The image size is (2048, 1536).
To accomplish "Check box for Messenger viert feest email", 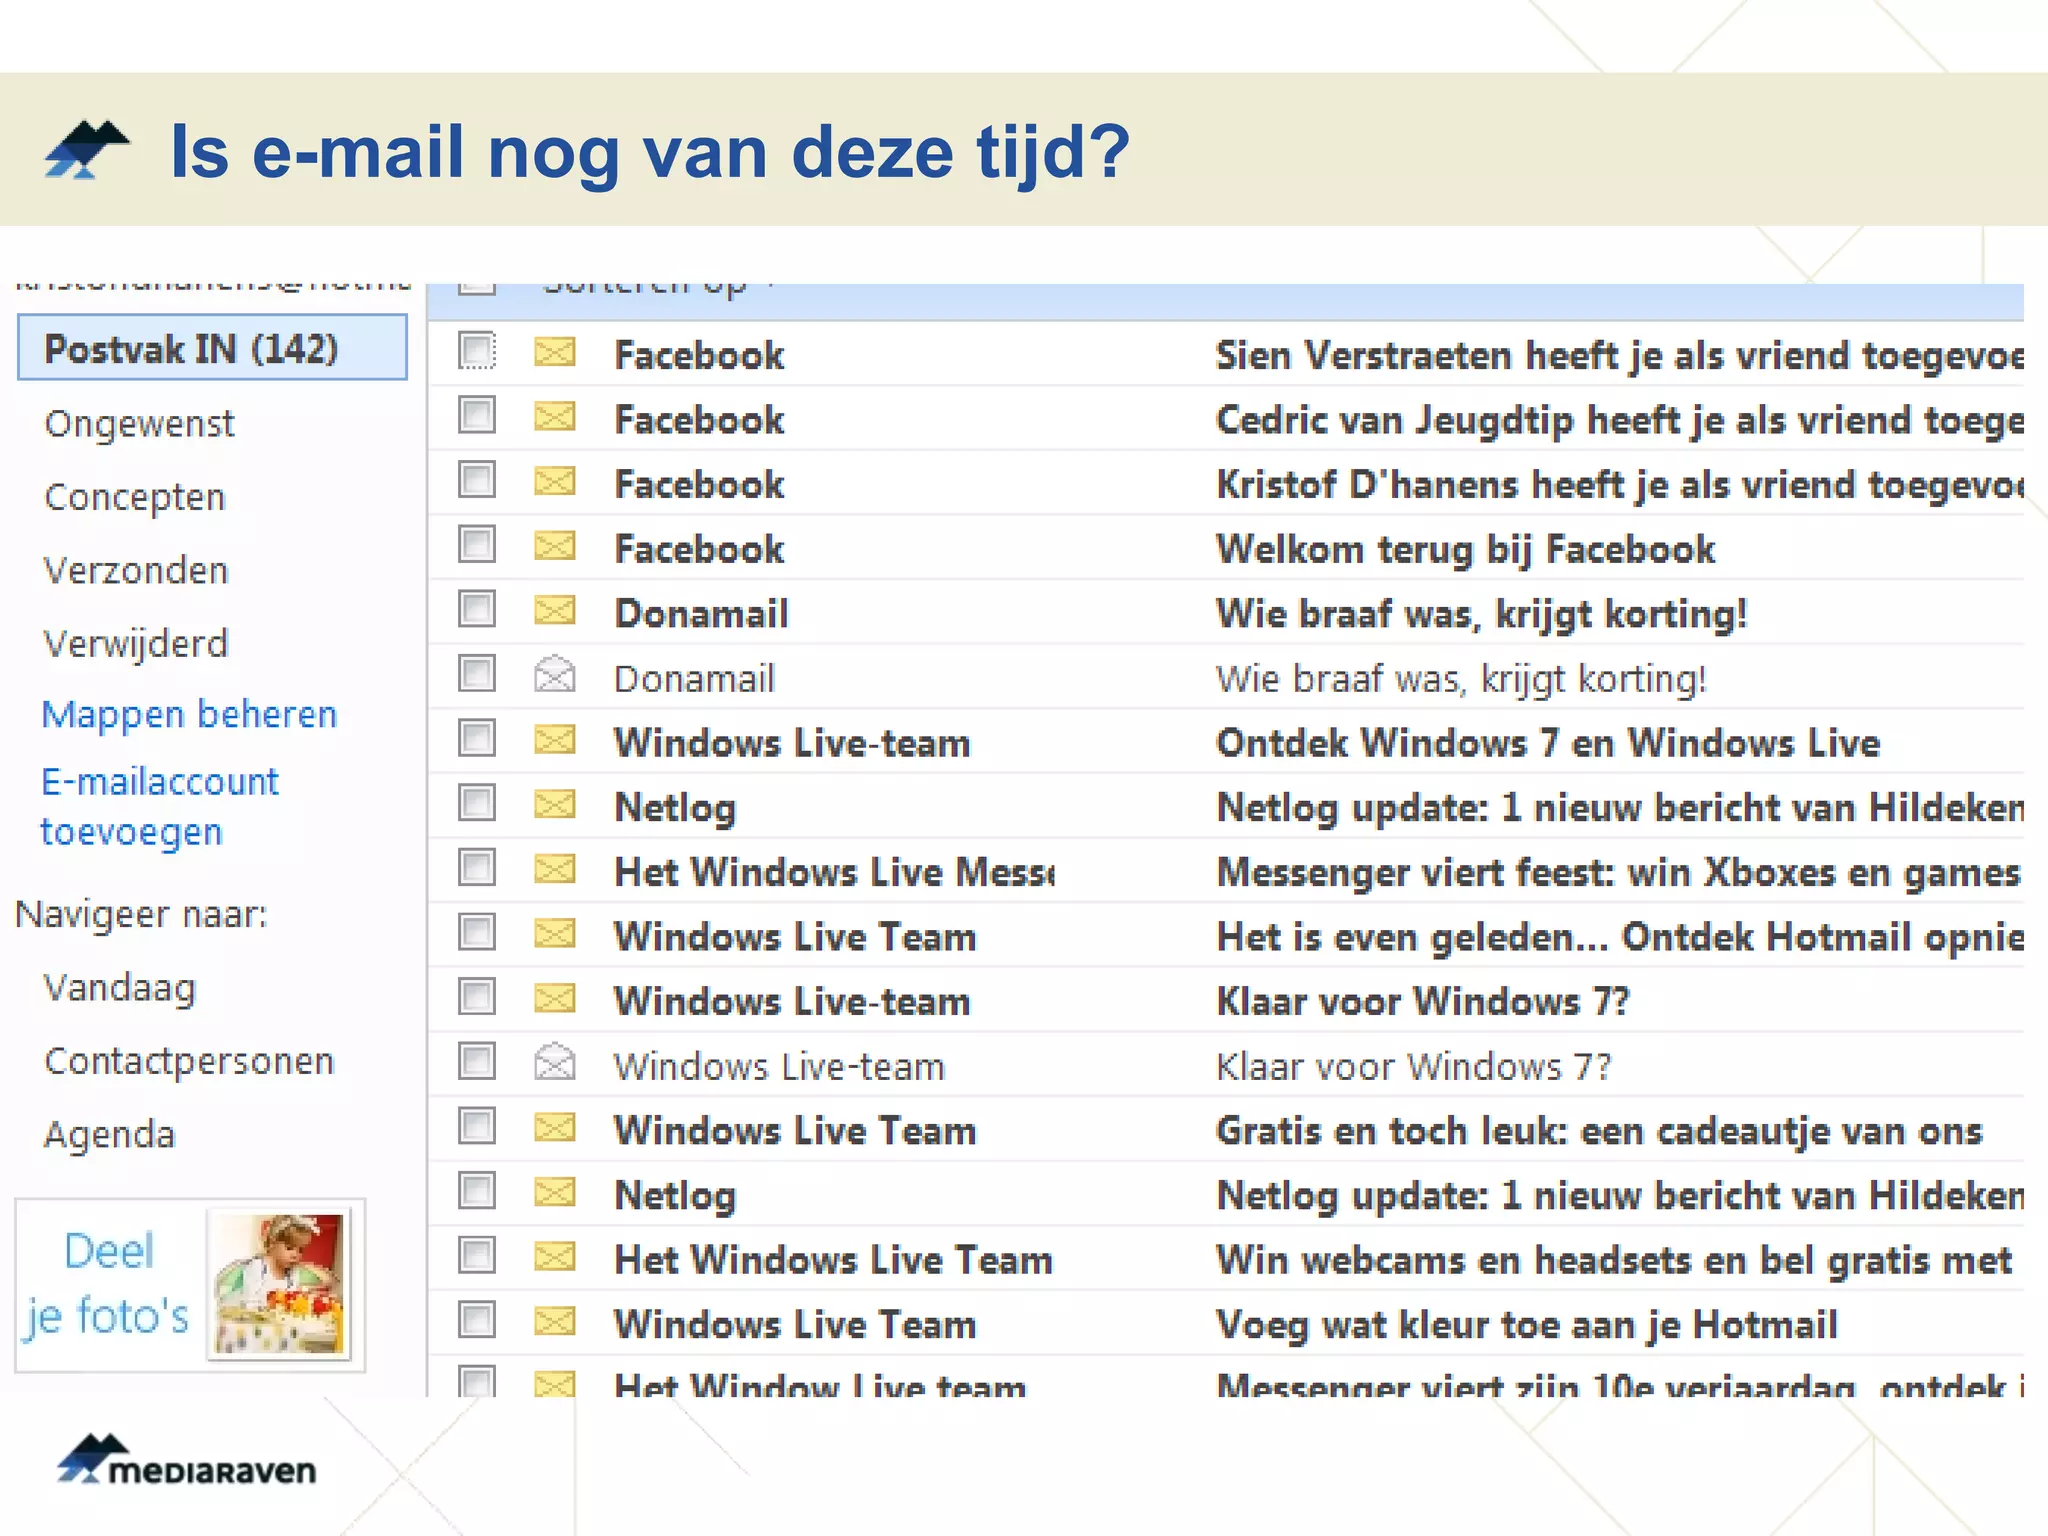I will [477, 868].
